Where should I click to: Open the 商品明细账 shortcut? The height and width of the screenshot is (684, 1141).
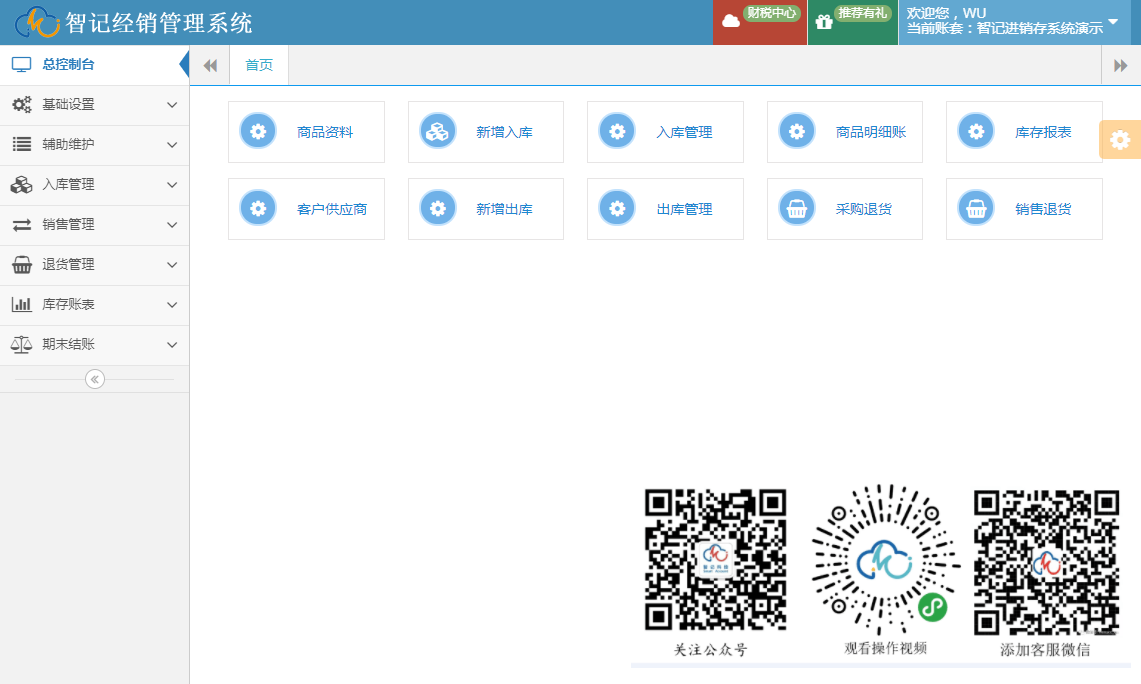click(845, 132)
